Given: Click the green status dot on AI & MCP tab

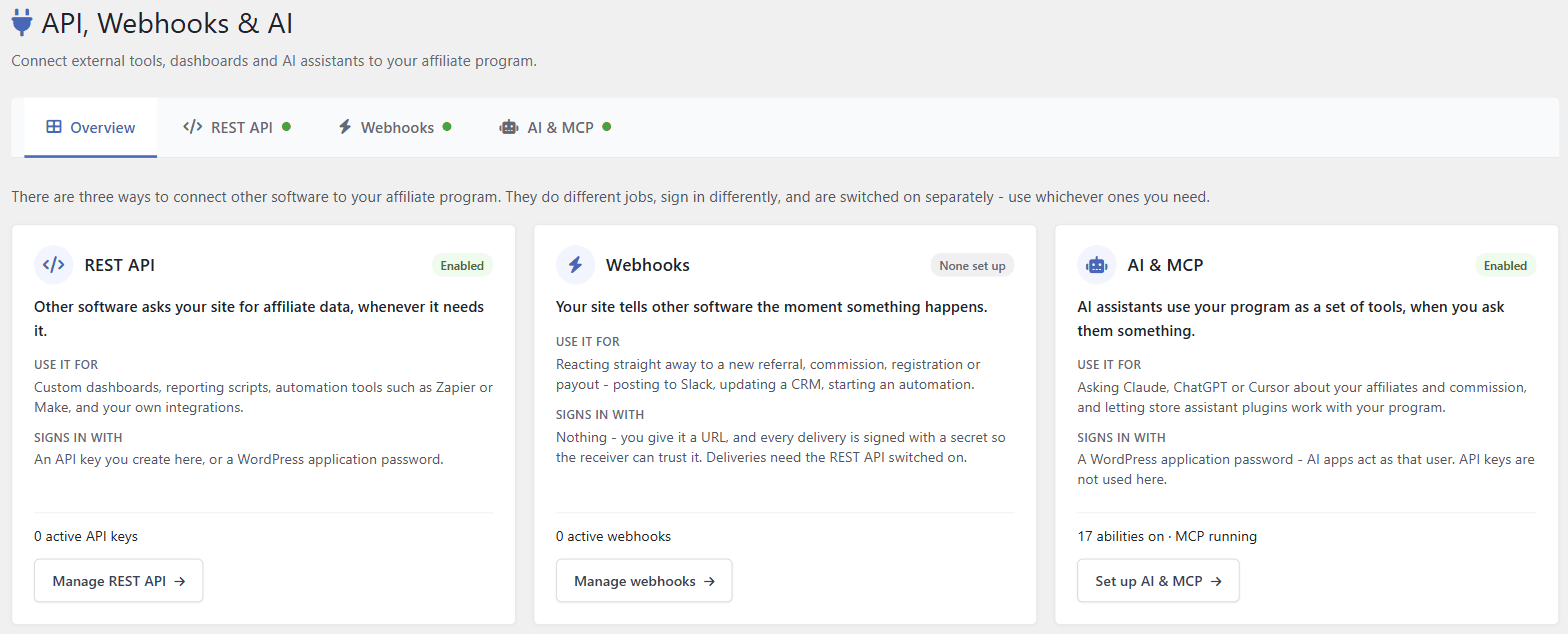Looking at the screenshot, I should [x=607, y=127].
